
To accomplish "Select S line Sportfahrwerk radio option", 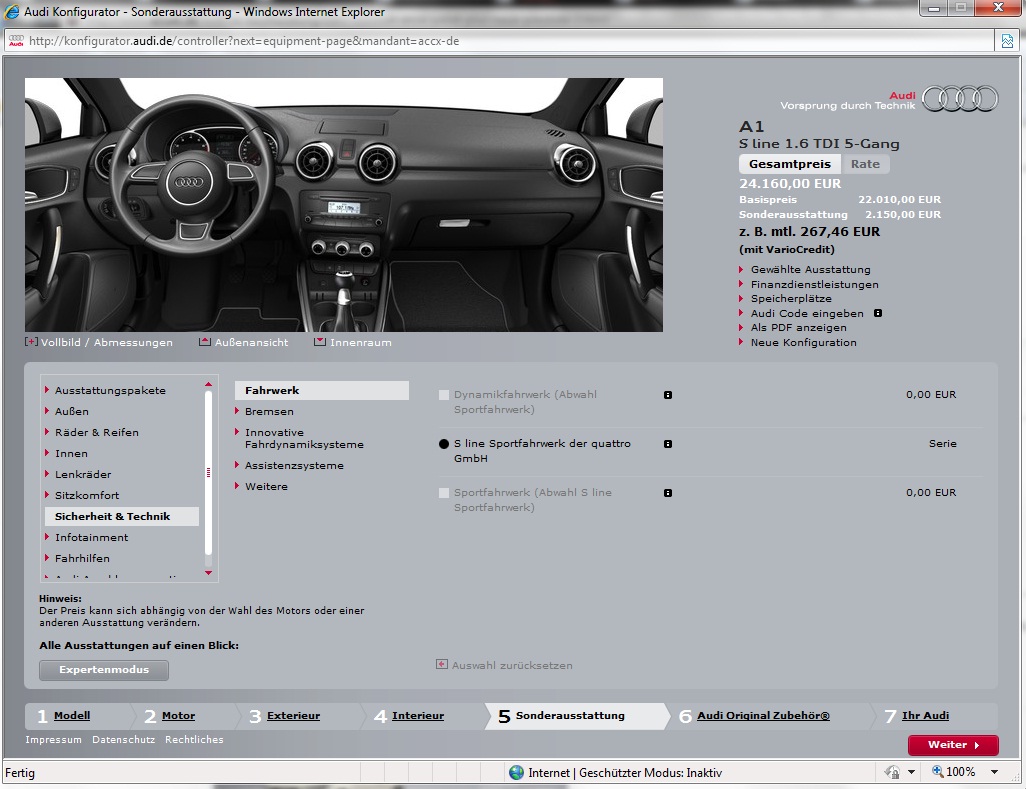I will tap(444, 444).
